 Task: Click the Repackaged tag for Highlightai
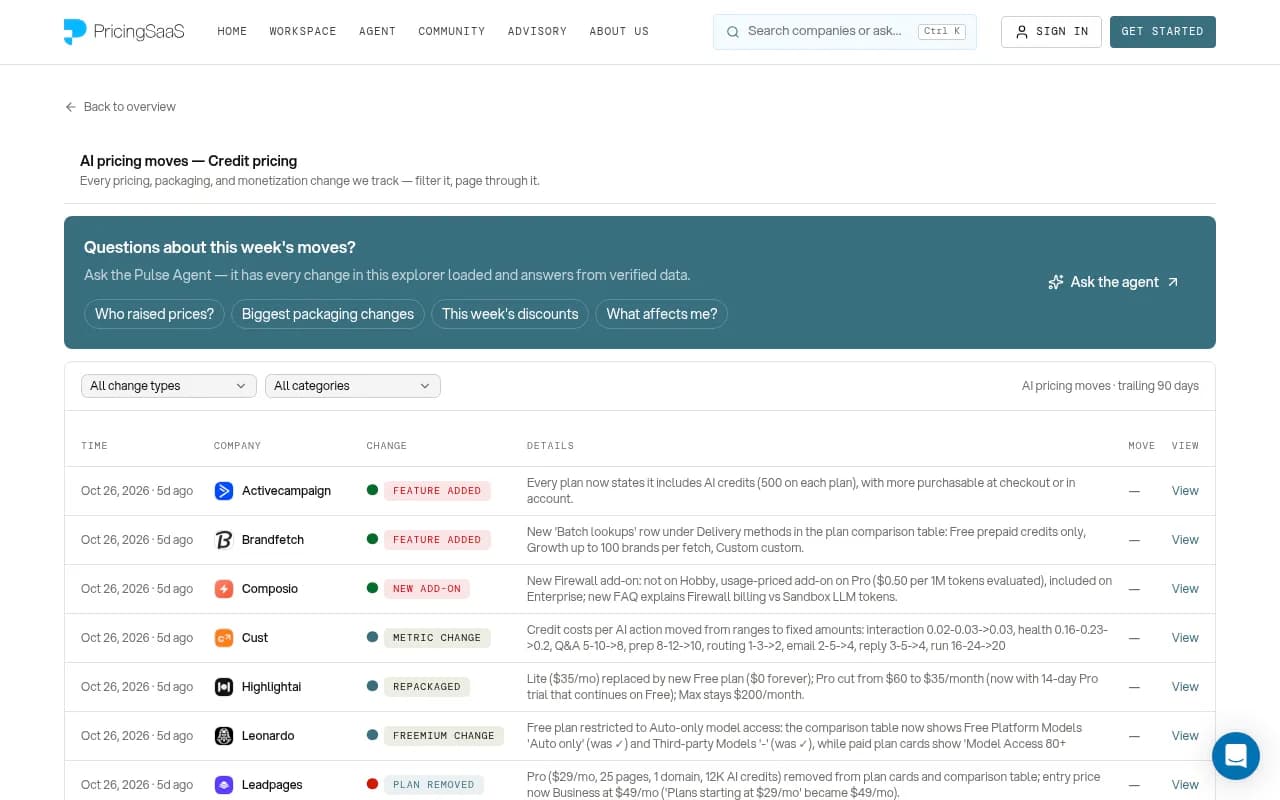tap(427, 687)
